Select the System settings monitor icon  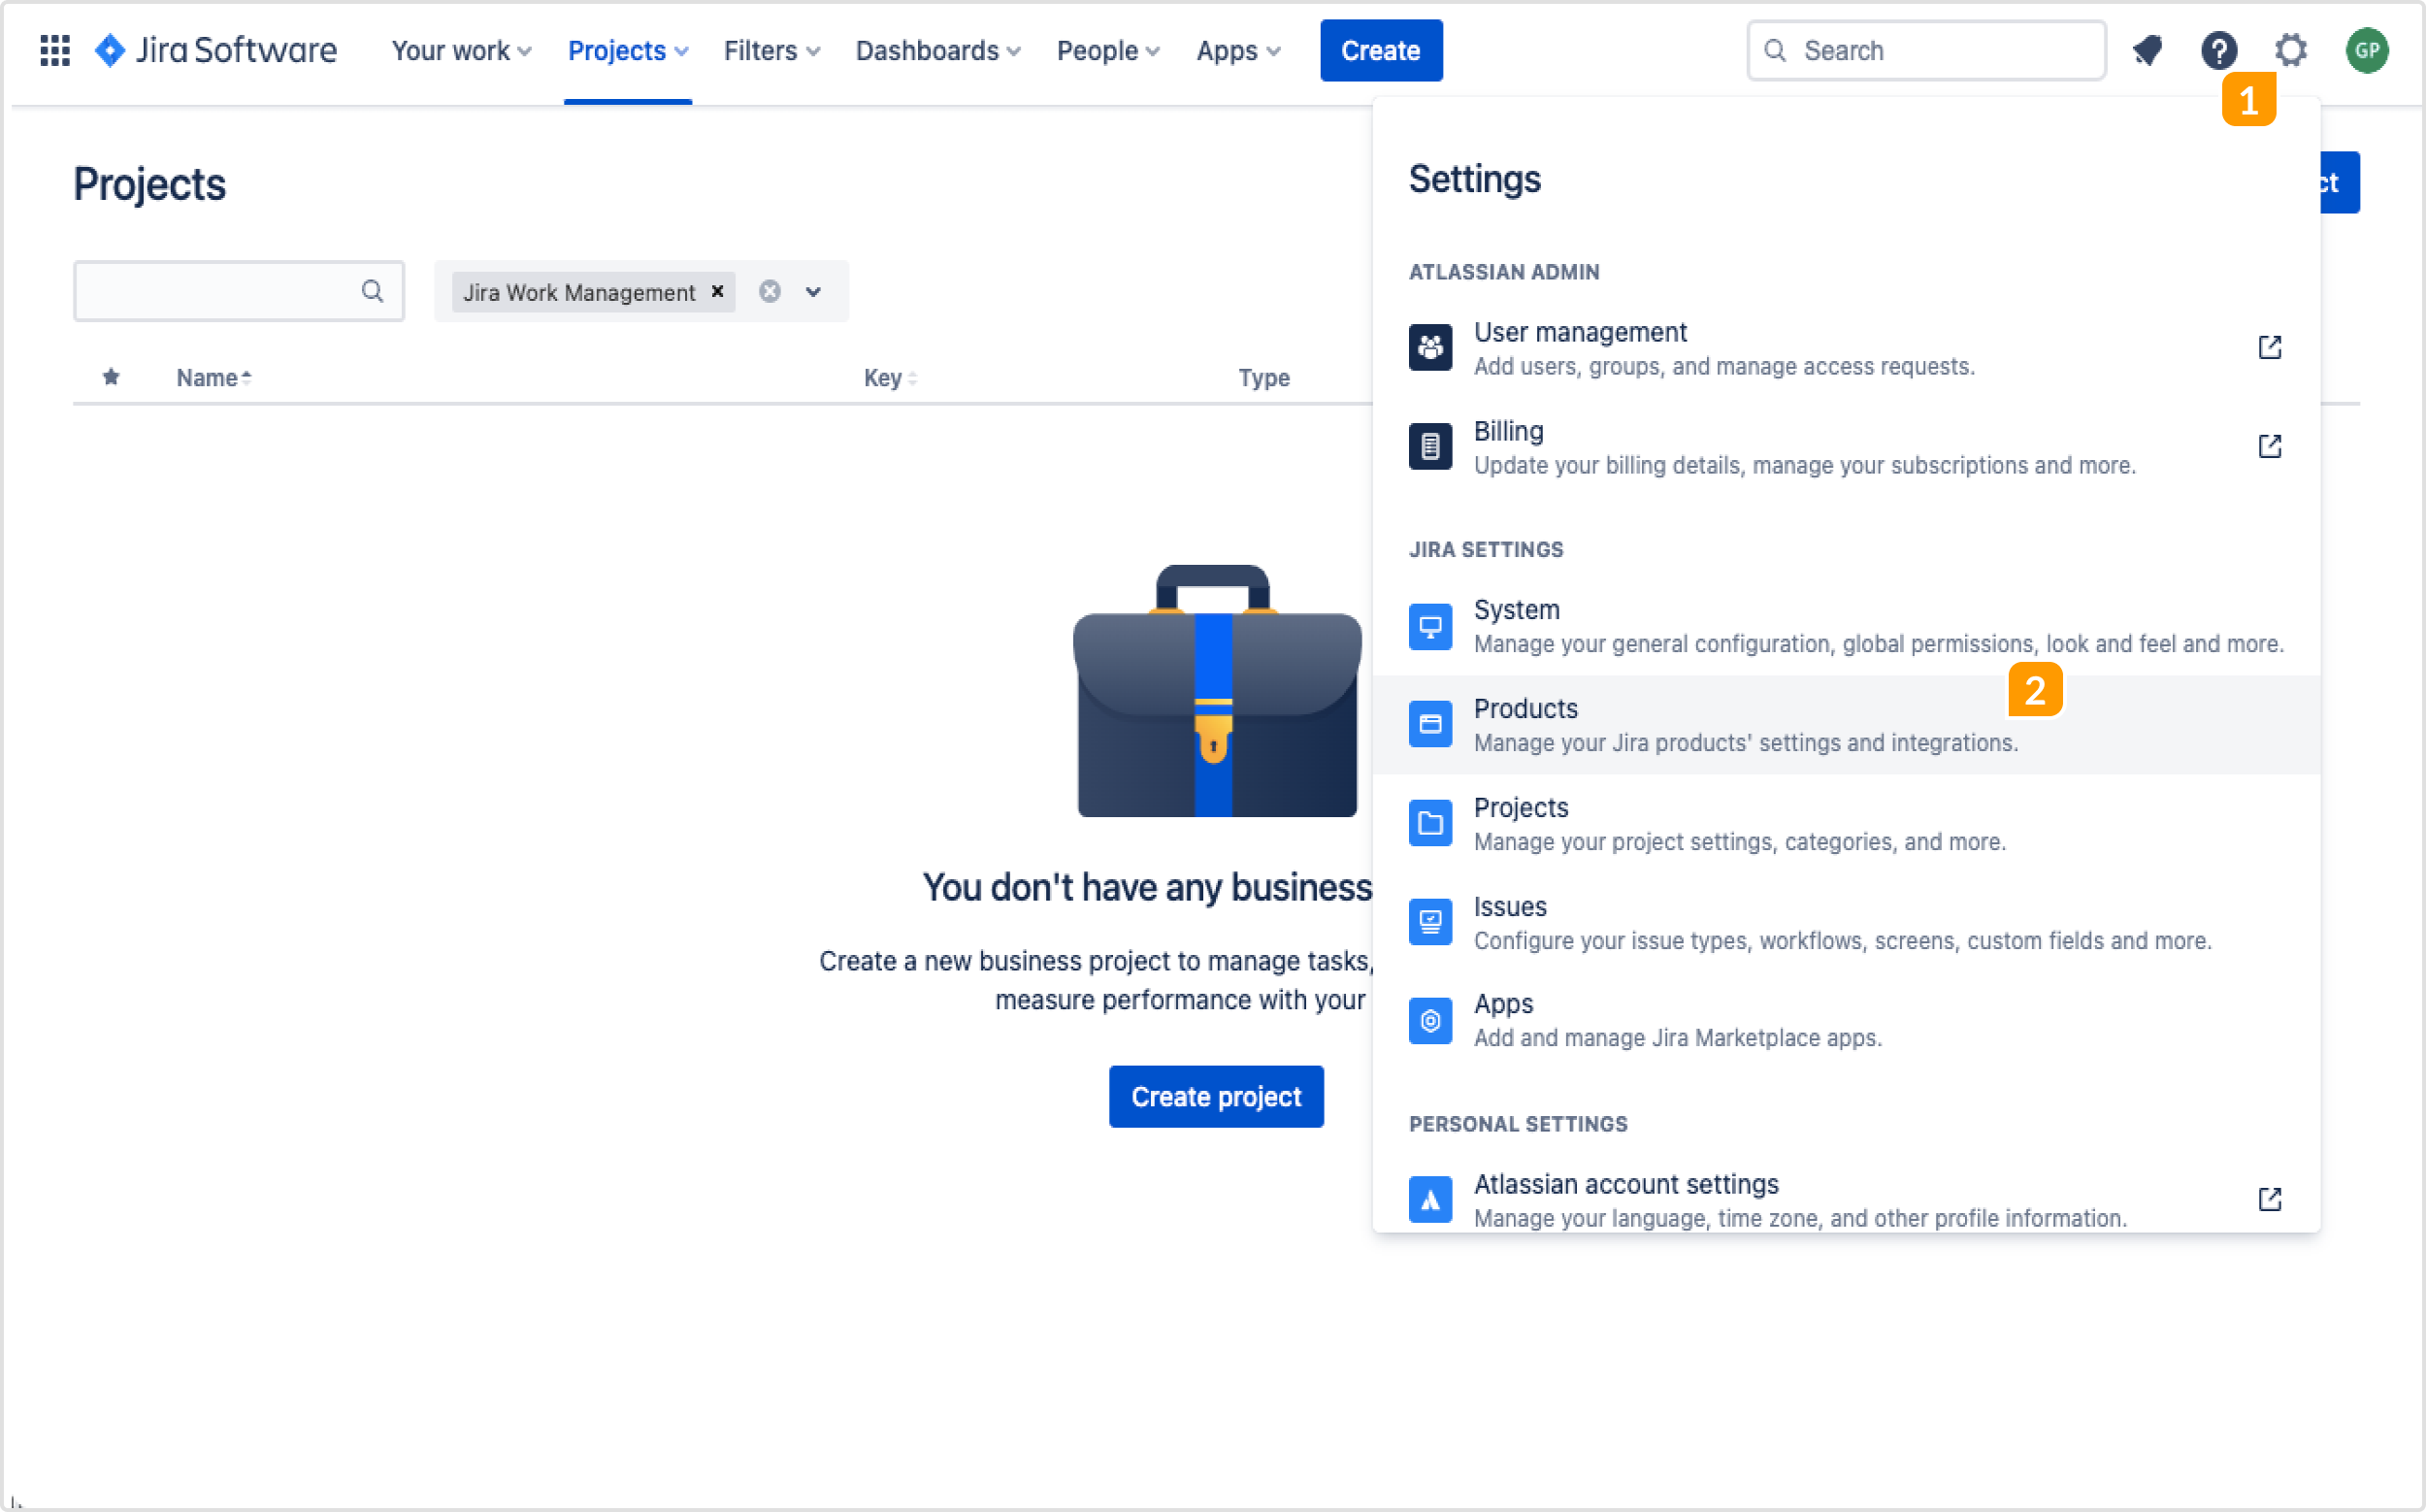[1430, 625]
